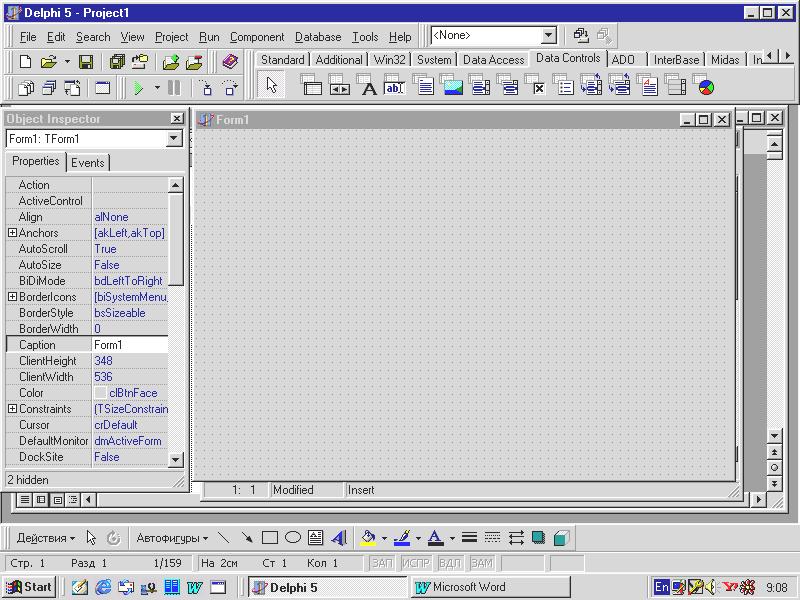Viewport: 800px width, 600px height.
Task: Click Add file to project icon
Action: coord(171,62)
